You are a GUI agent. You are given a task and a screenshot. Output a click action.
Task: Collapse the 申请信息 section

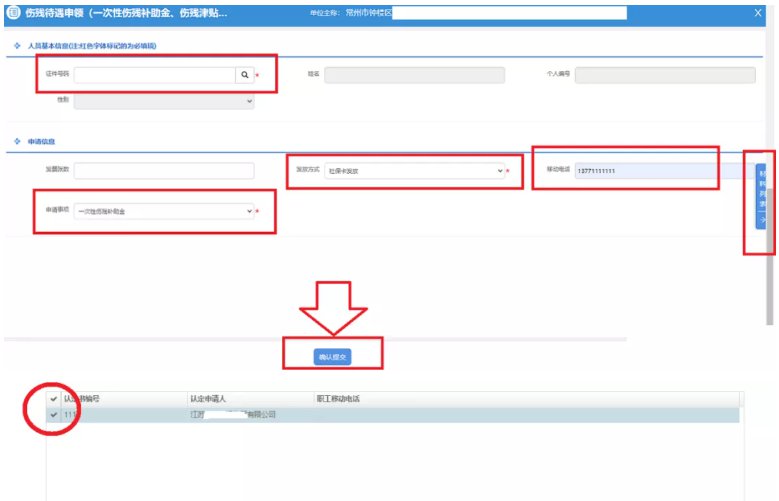(17, 142)
